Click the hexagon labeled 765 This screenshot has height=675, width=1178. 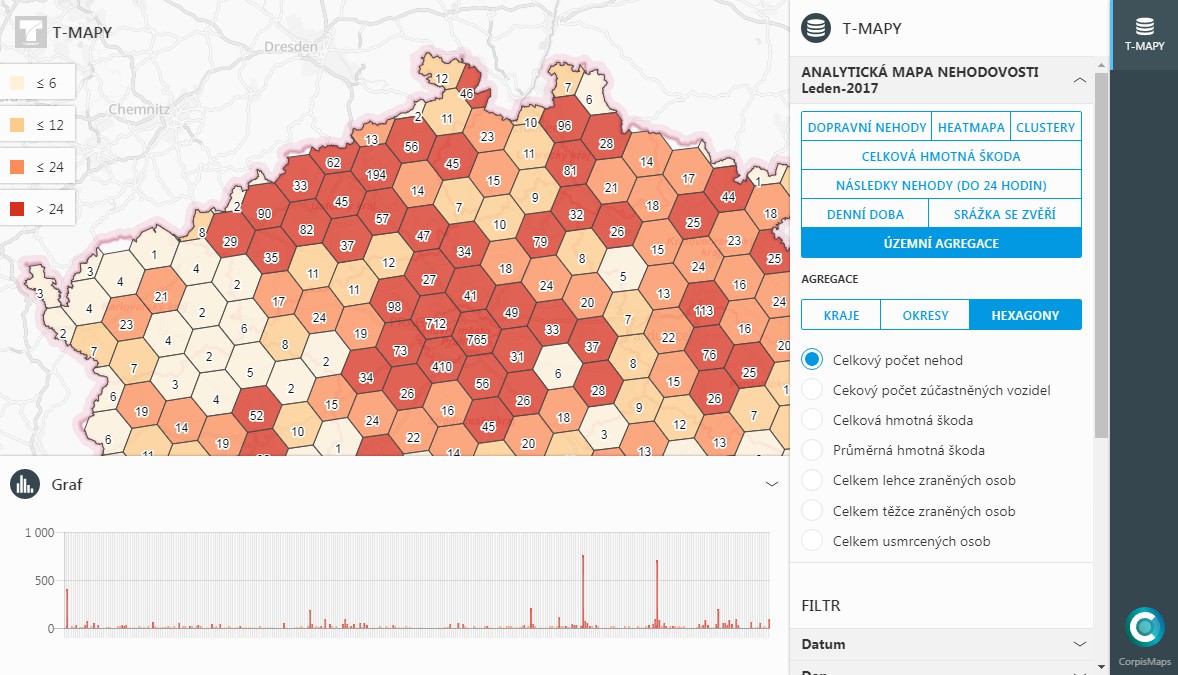click(476, 340)
